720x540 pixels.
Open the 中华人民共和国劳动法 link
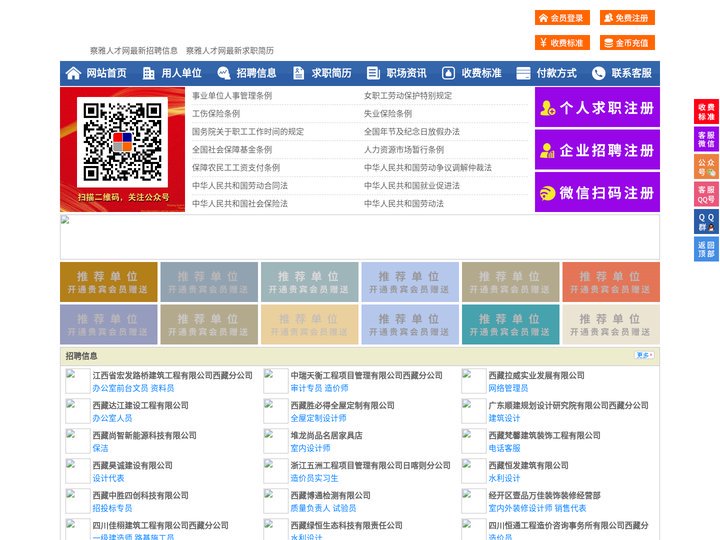click(404, 203)
